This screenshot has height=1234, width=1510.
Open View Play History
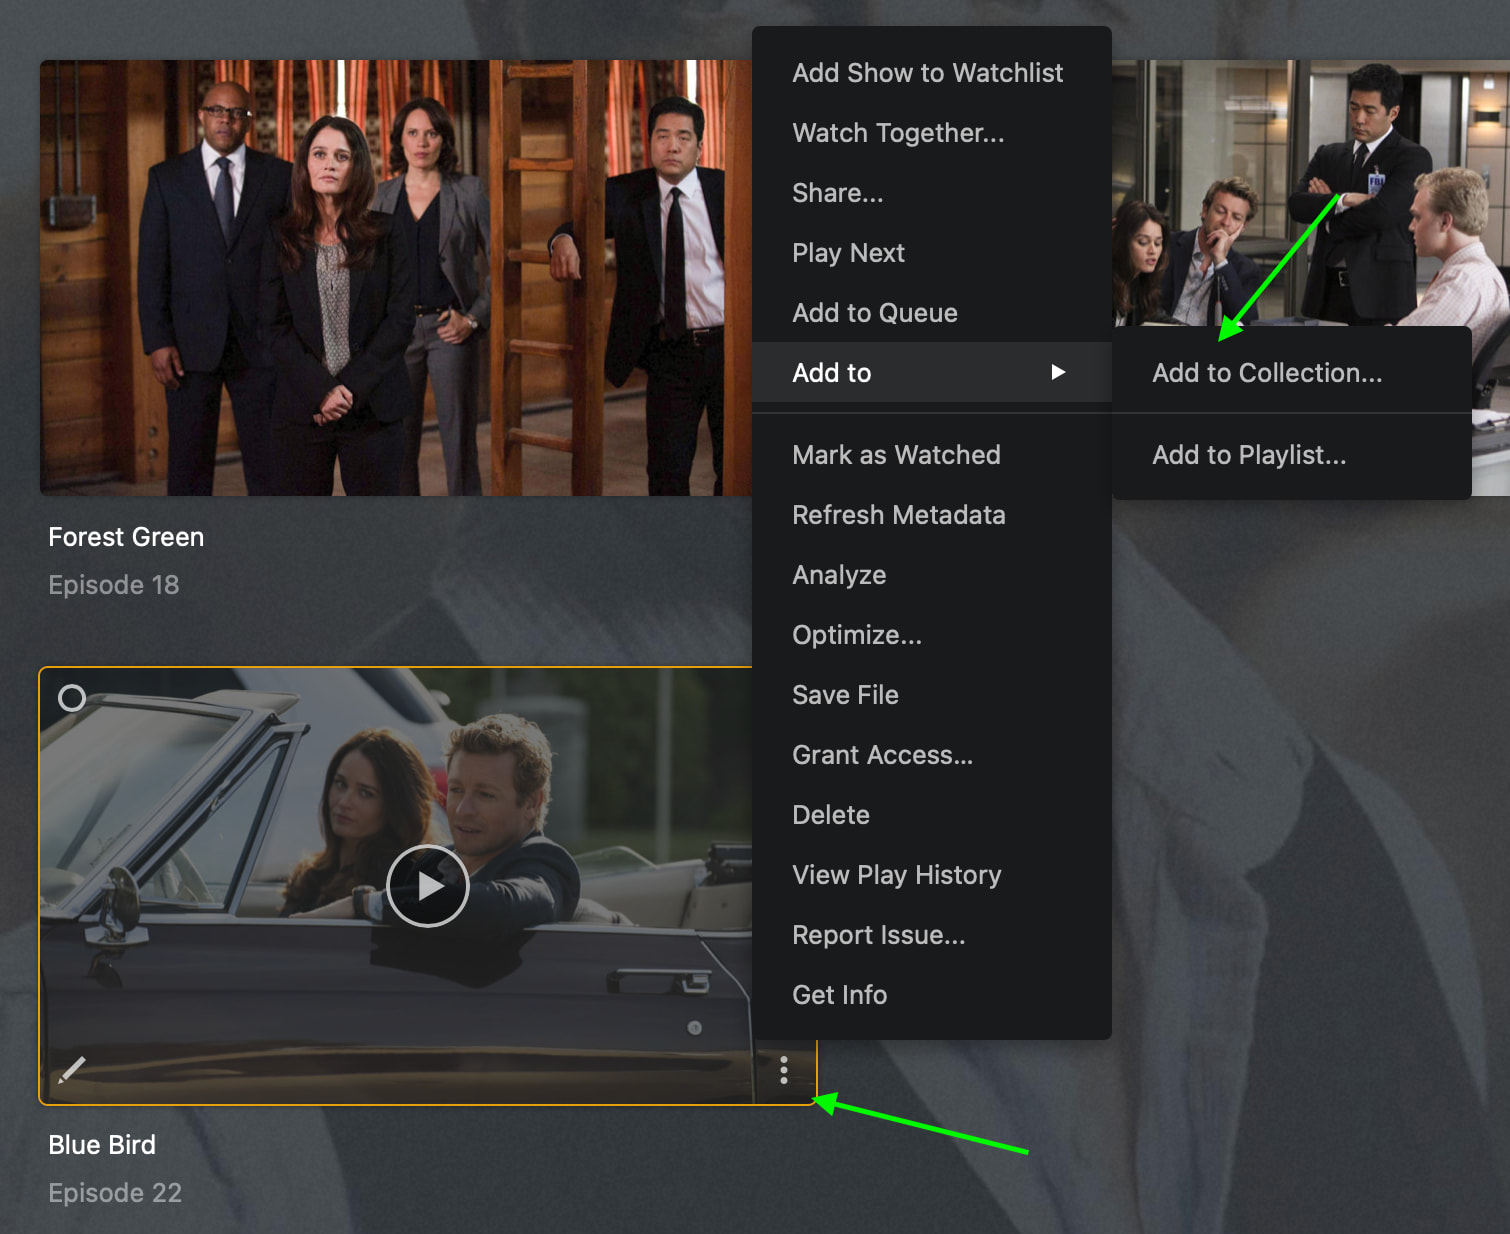[932, 875]
